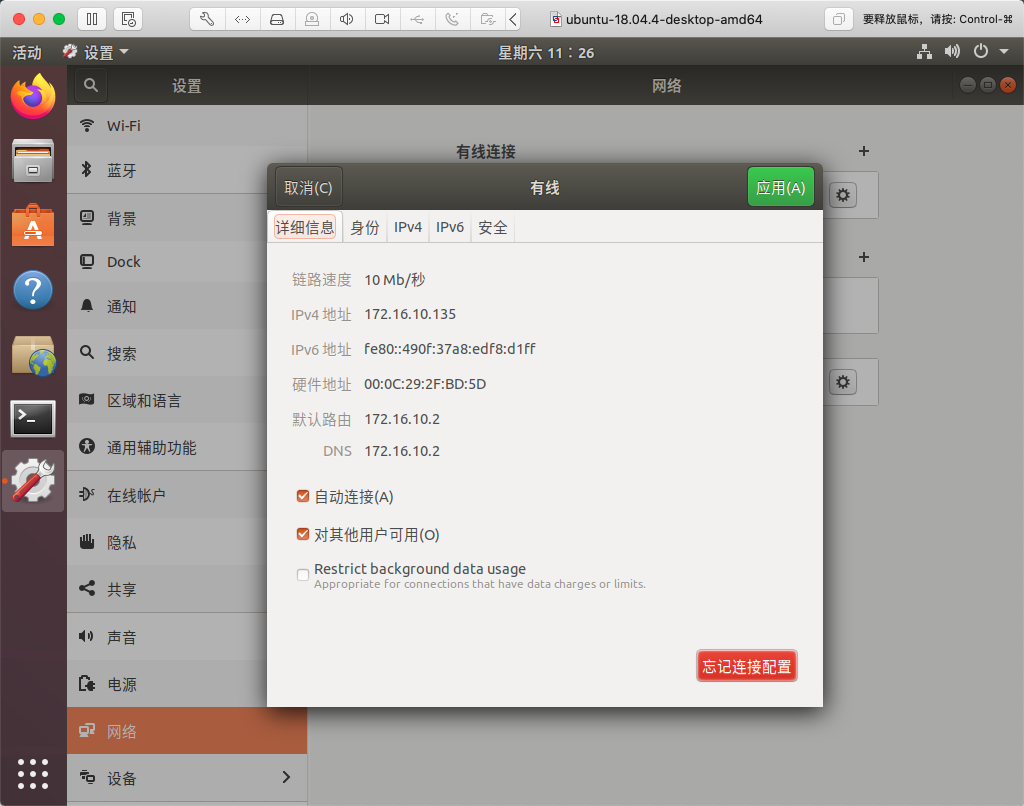Click the IPv4 address 172.16.10.135
This screenshot has width=1024, height=806.
(x=410, y=314)
